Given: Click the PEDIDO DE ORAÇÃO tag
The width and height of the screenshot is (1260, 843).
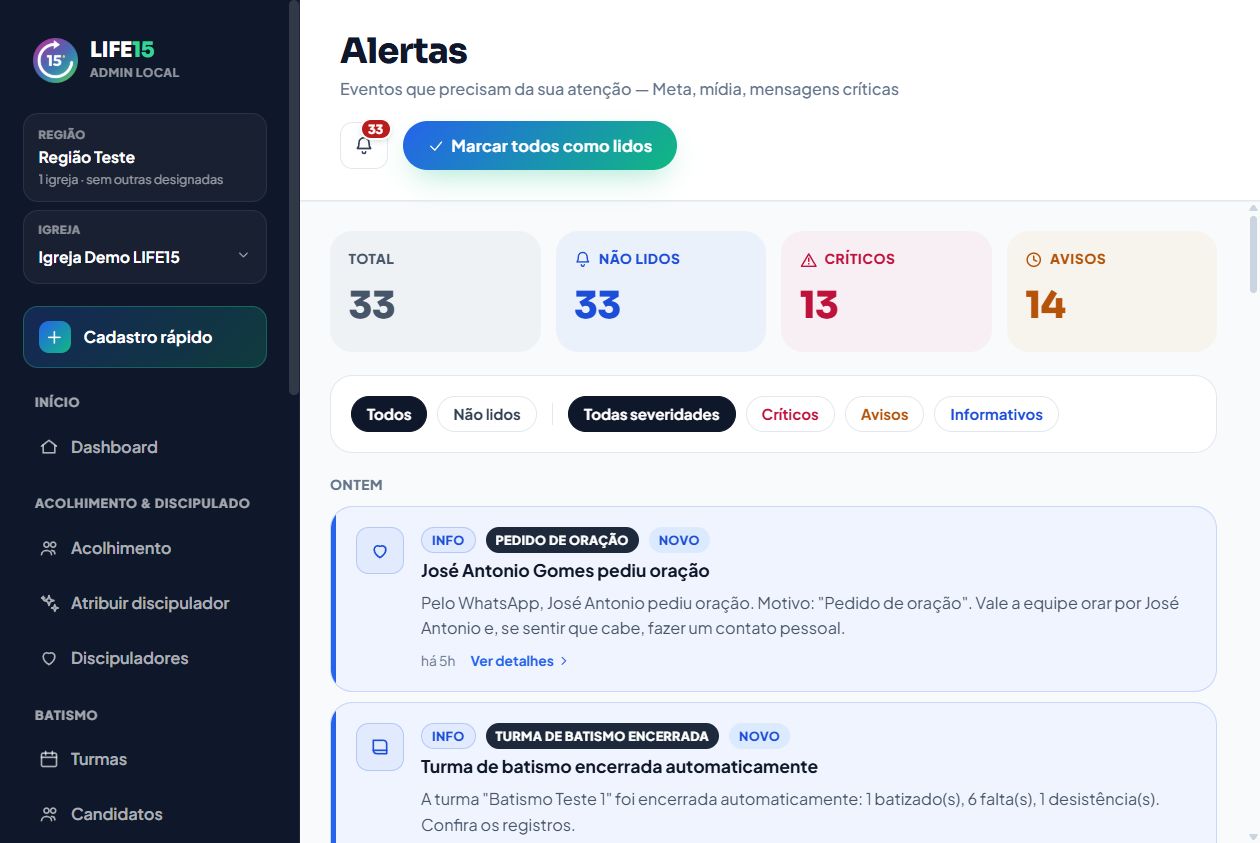Looking at the screenshot, I should [x=562, y=540].
